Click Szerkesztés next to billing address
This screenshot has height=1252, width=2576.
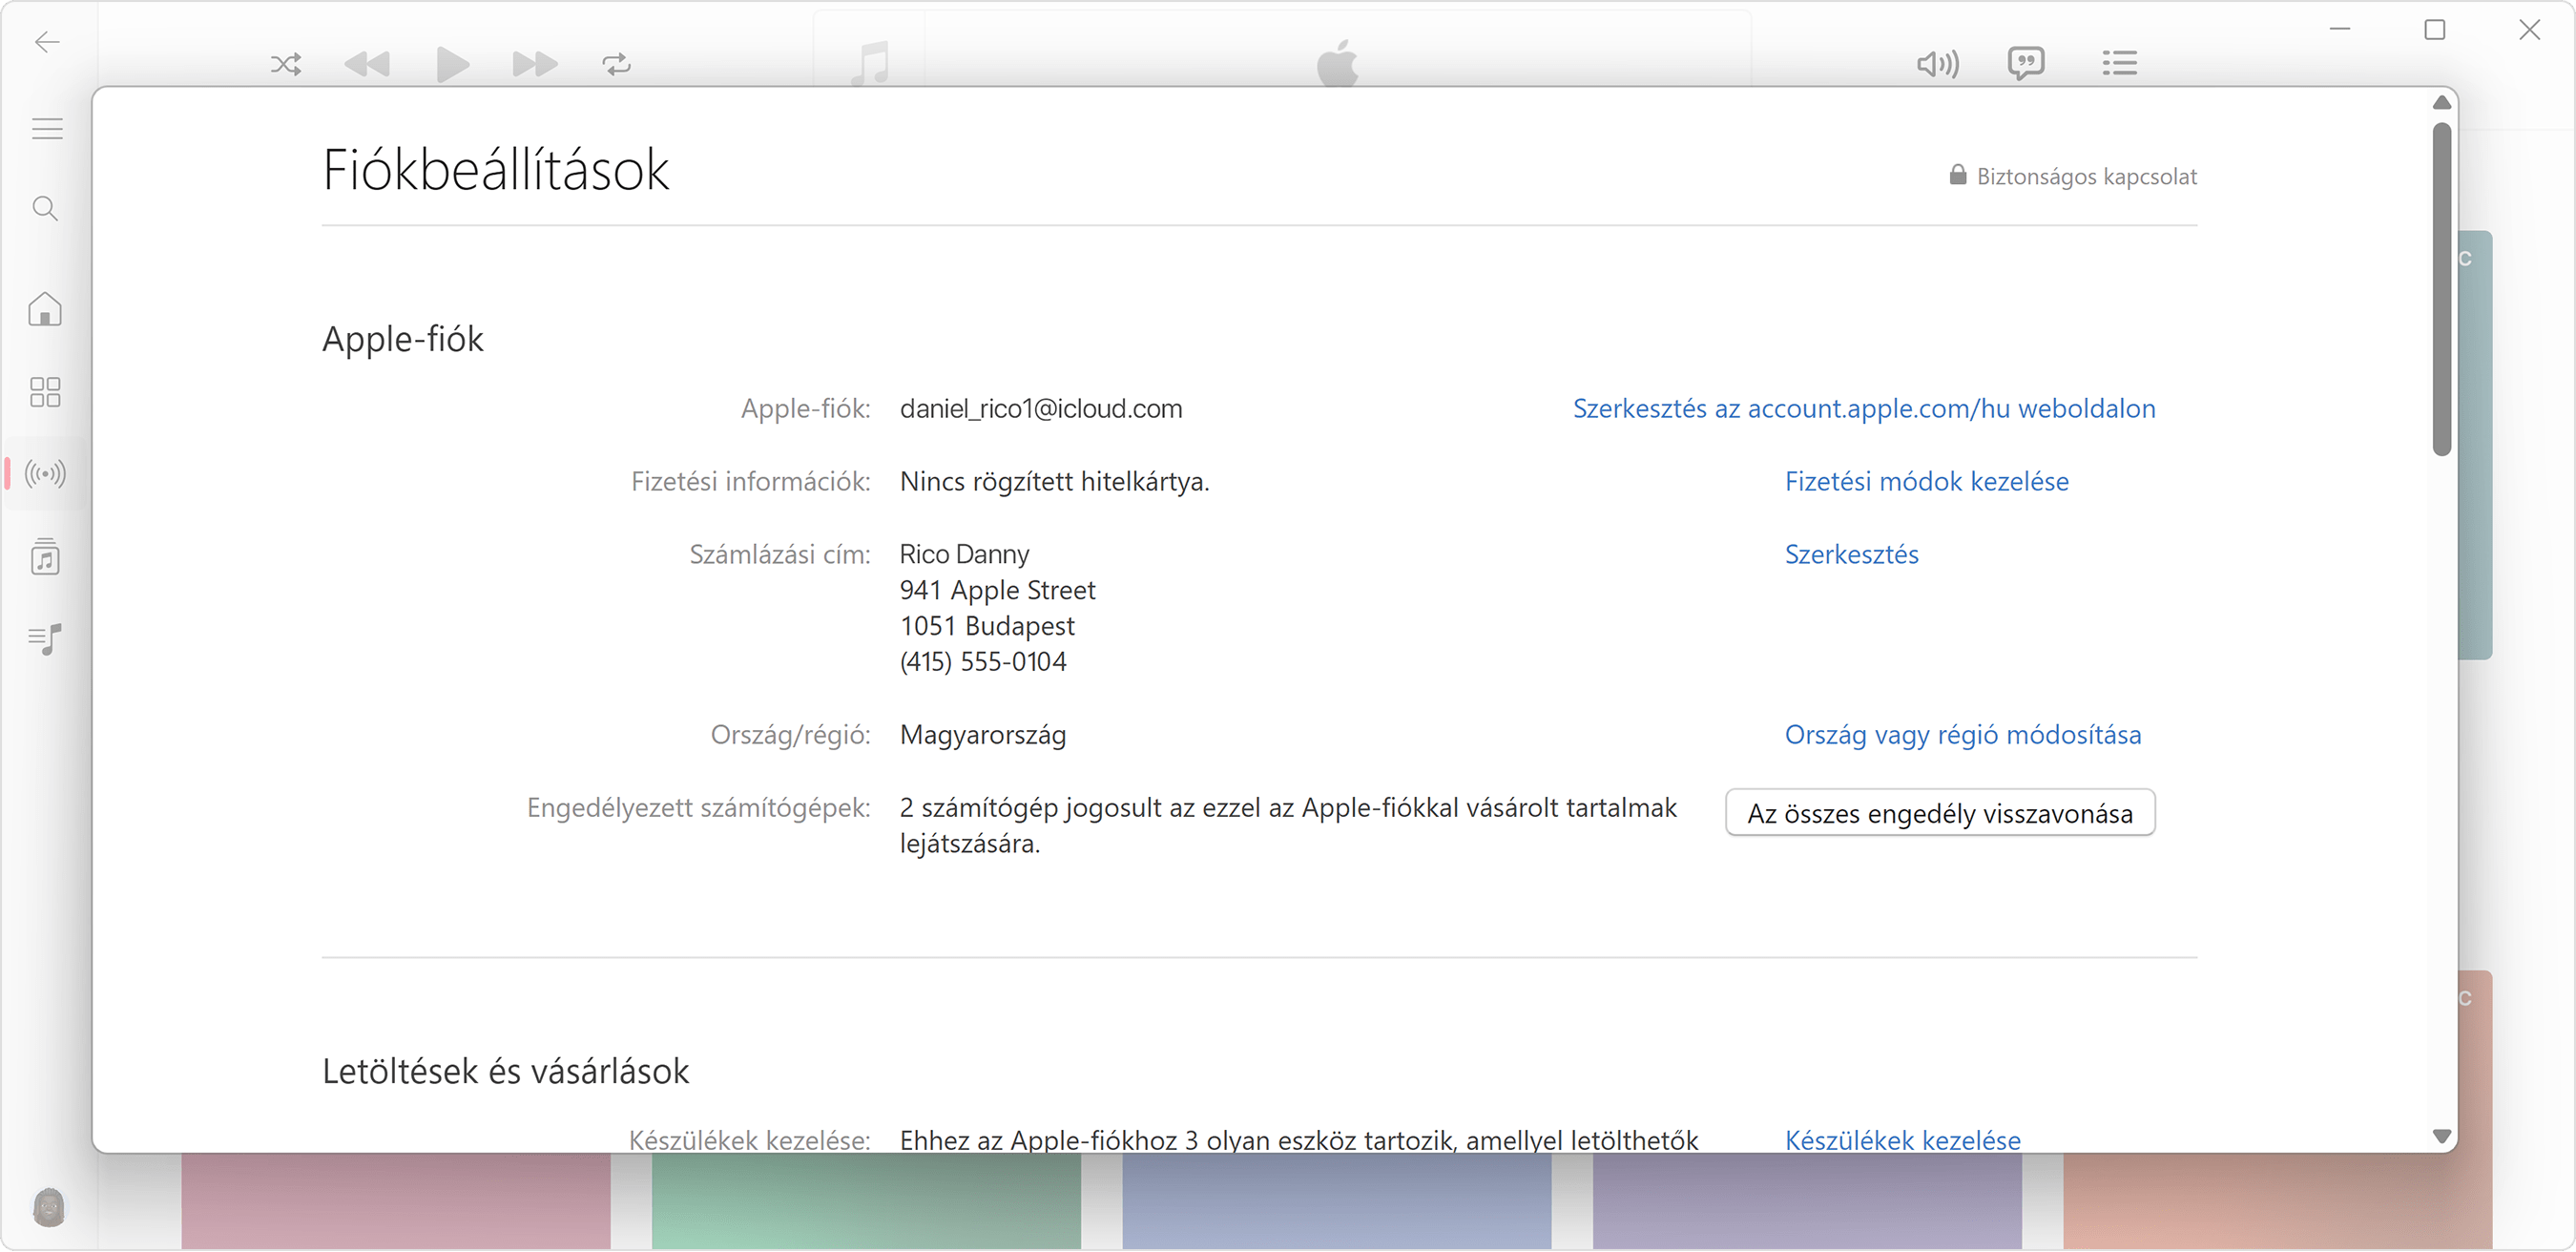tap(1852, 555)
